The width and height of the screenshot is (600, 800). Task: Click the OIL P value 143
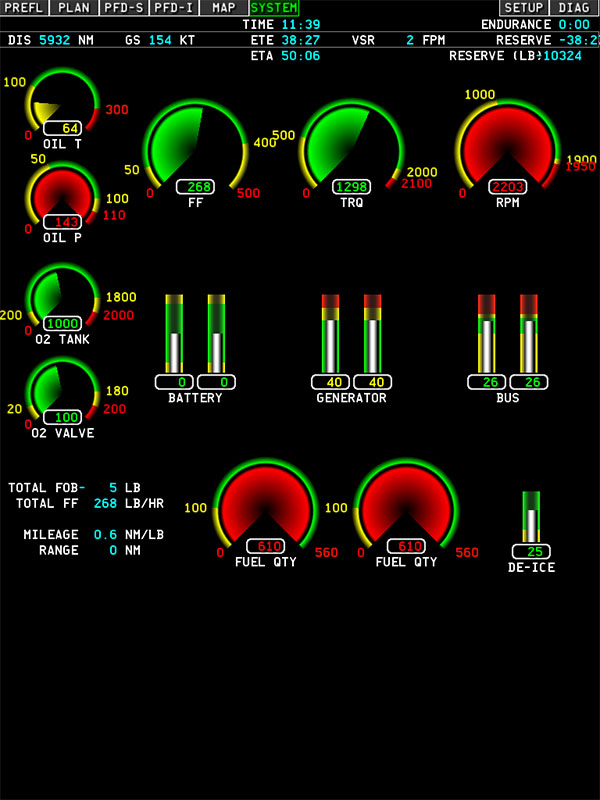point(62,222)
